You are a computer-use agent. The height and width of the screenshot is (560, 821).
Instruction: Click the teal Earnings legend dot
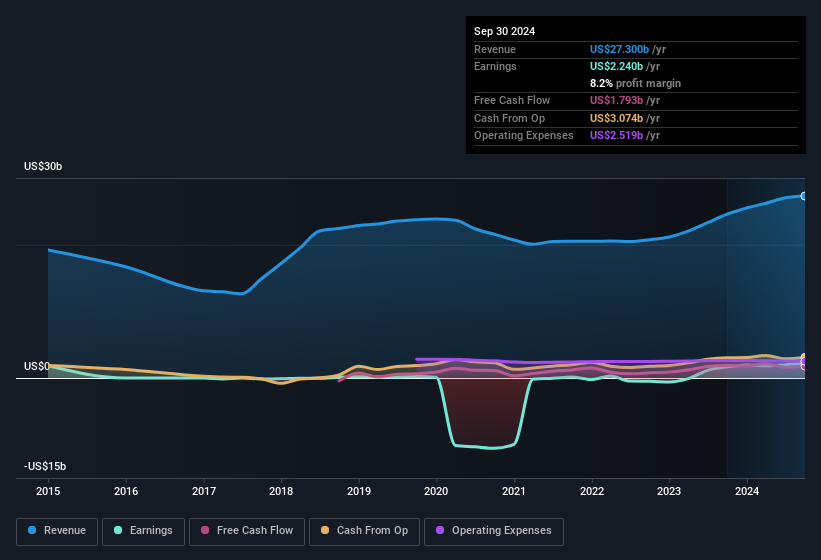point(118,531)
